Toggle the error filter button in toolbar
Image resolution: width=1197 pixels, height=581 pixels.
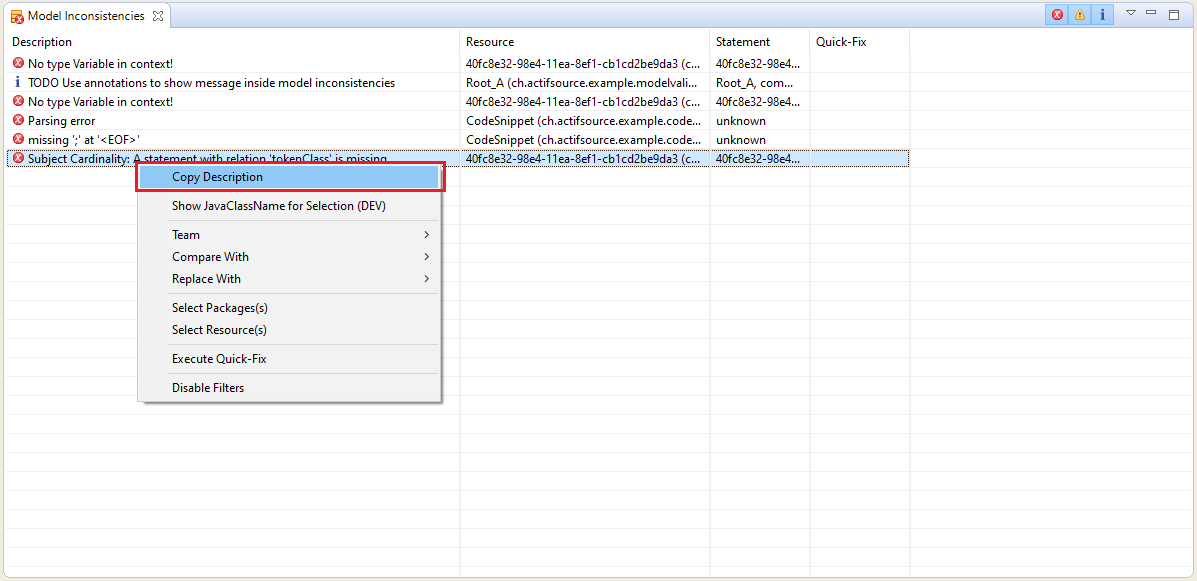tap(1057, 15)
